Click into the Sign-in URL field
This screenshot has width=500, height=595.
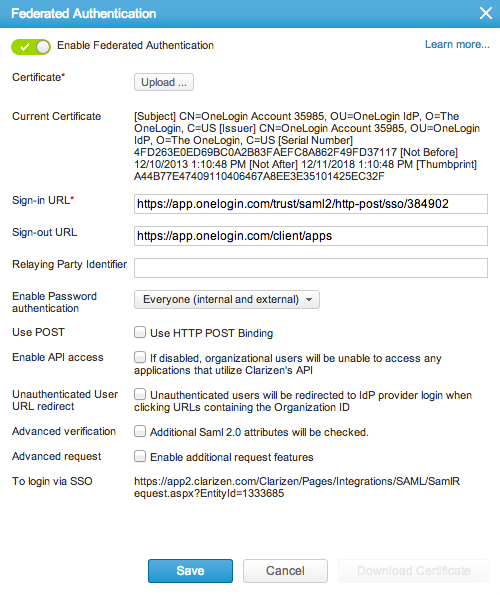tap(311, 204)
